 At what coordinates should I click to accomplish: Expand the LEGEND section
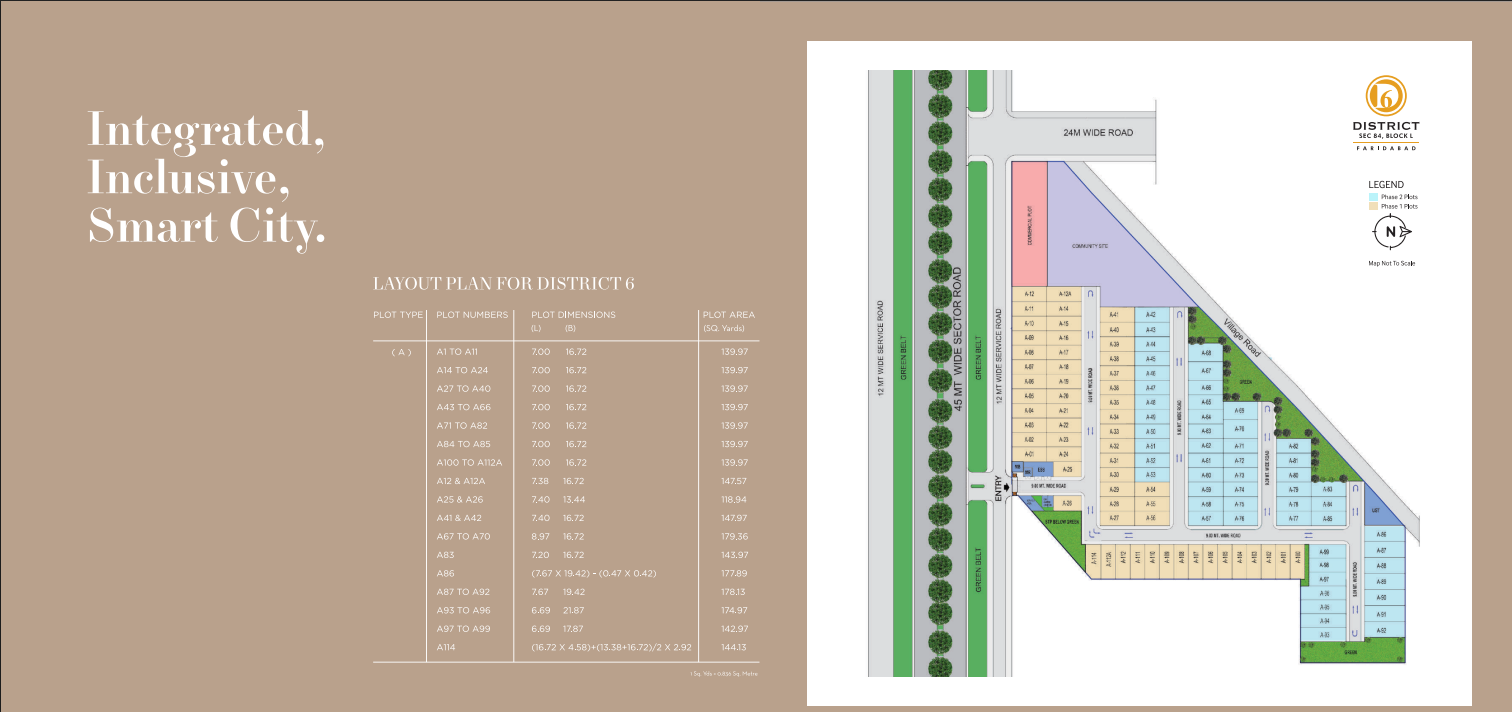click(x=1386, y=184)
